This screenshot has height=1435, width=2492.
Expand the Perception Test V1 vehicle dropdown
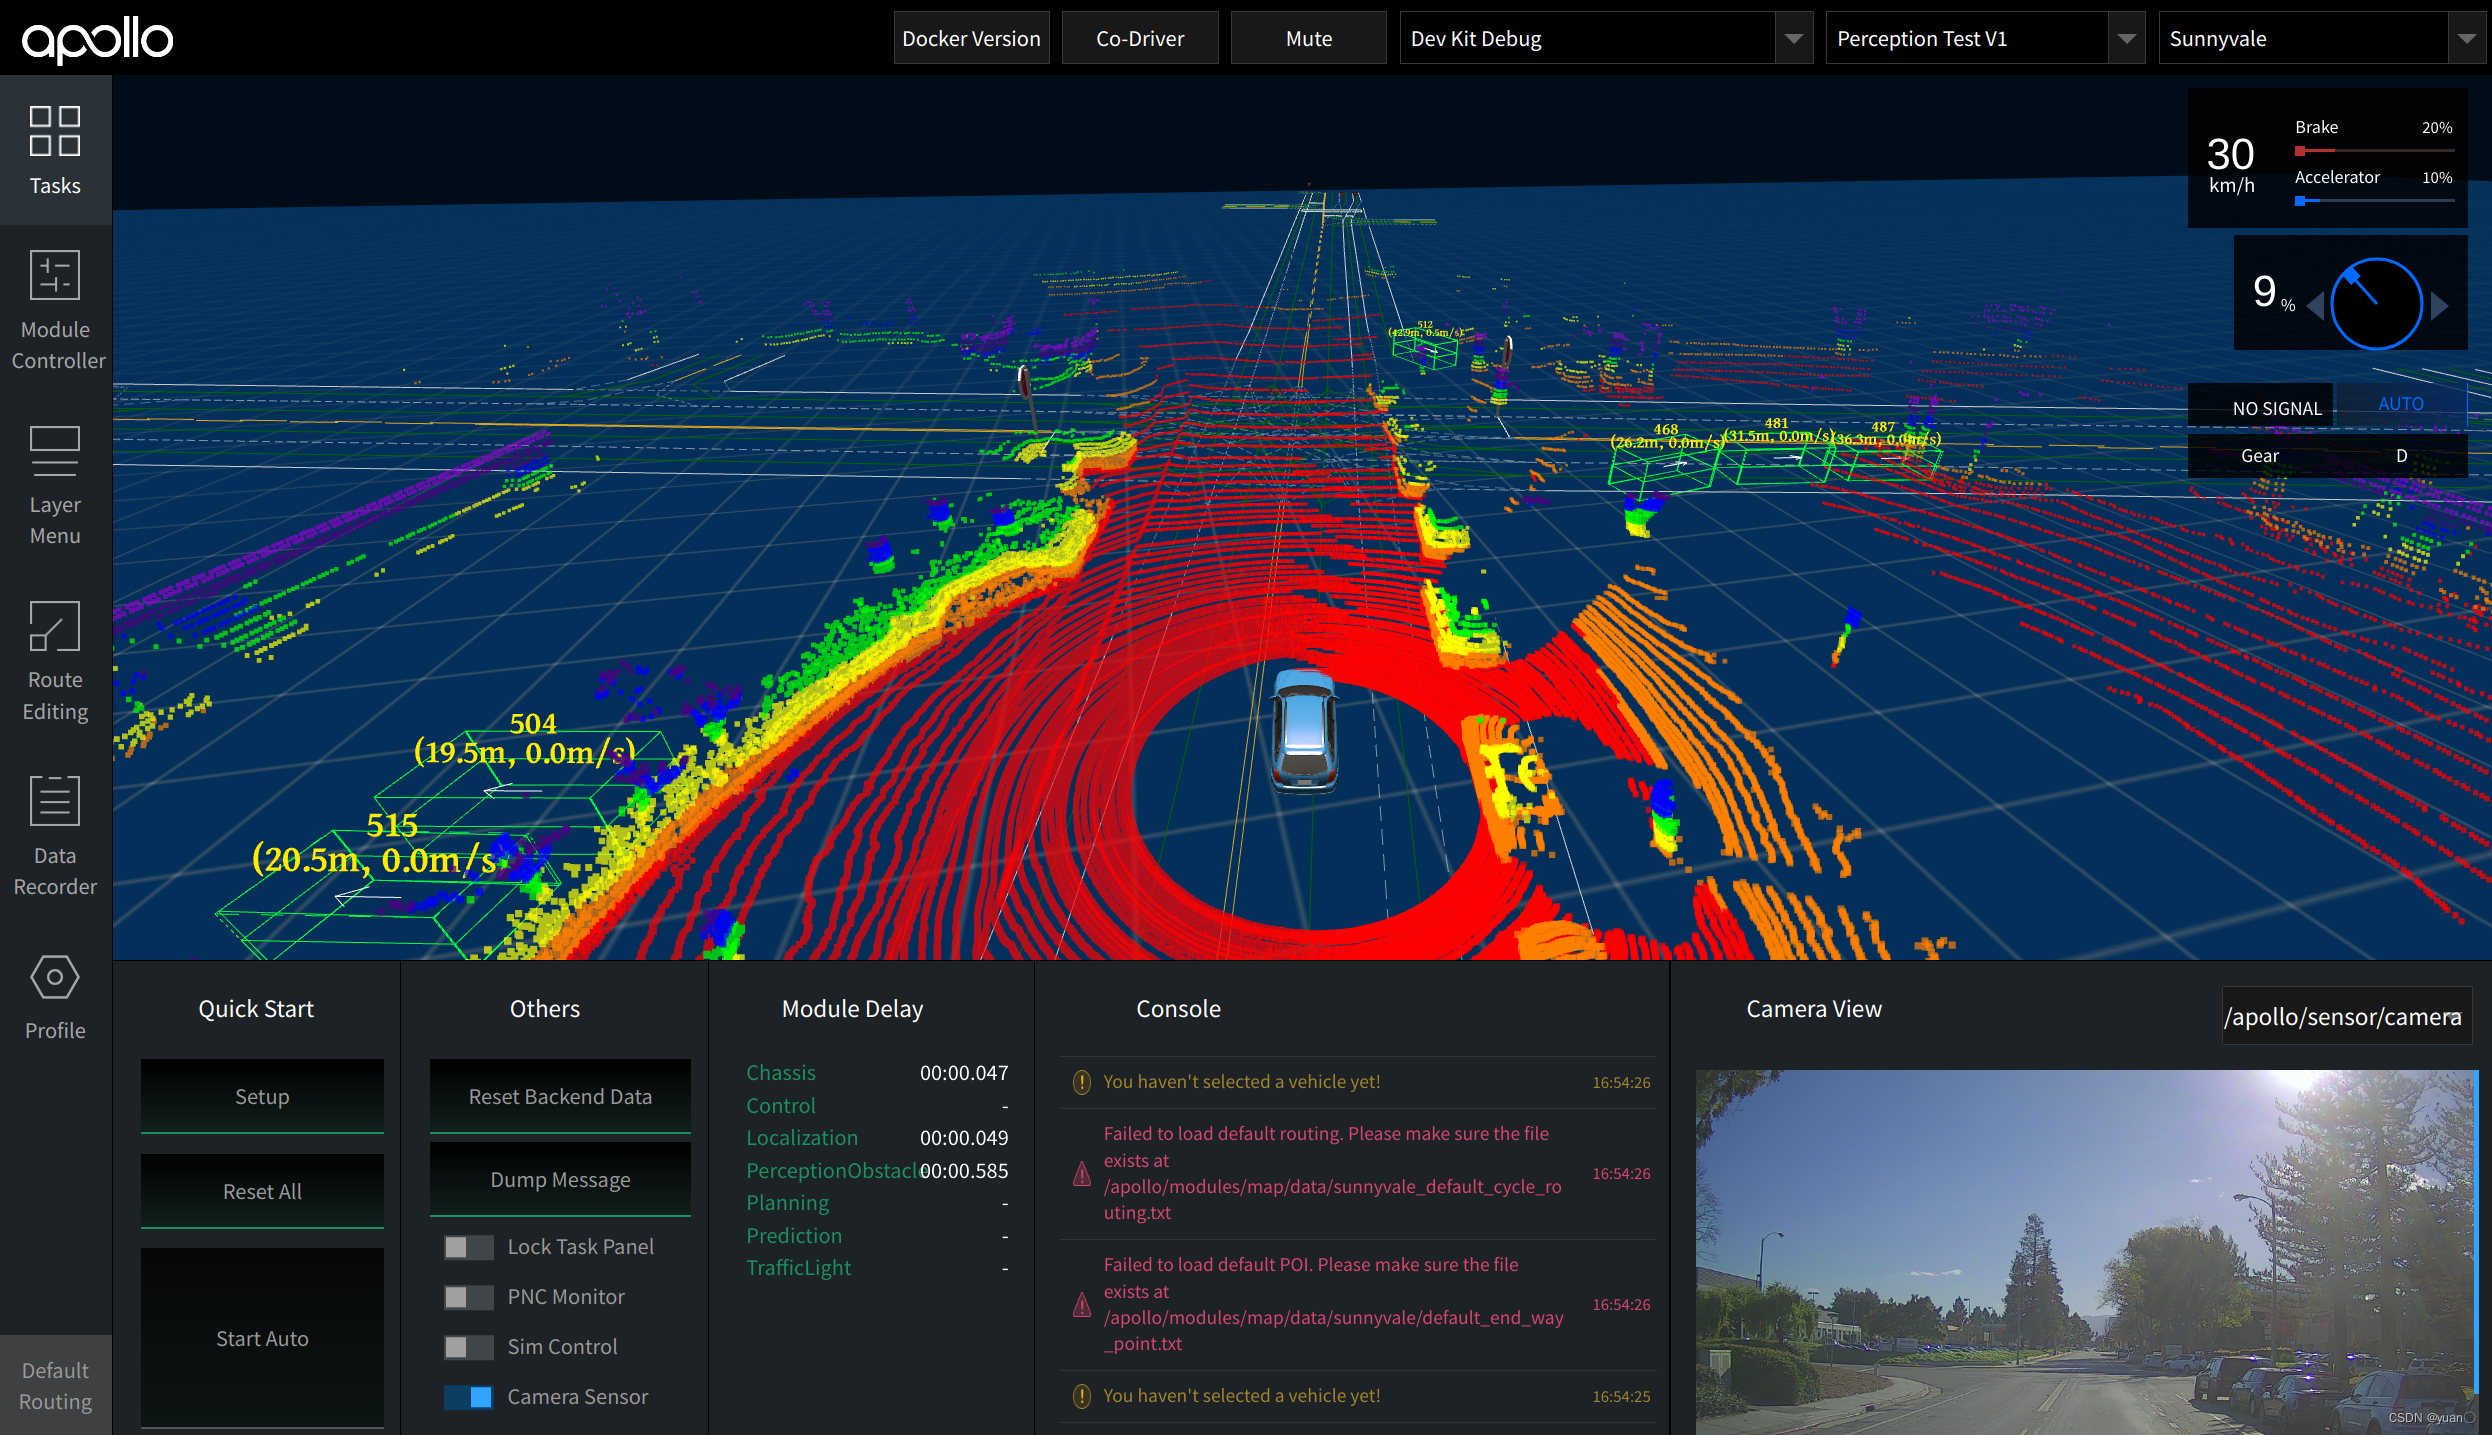click(x=2126, y=39)
